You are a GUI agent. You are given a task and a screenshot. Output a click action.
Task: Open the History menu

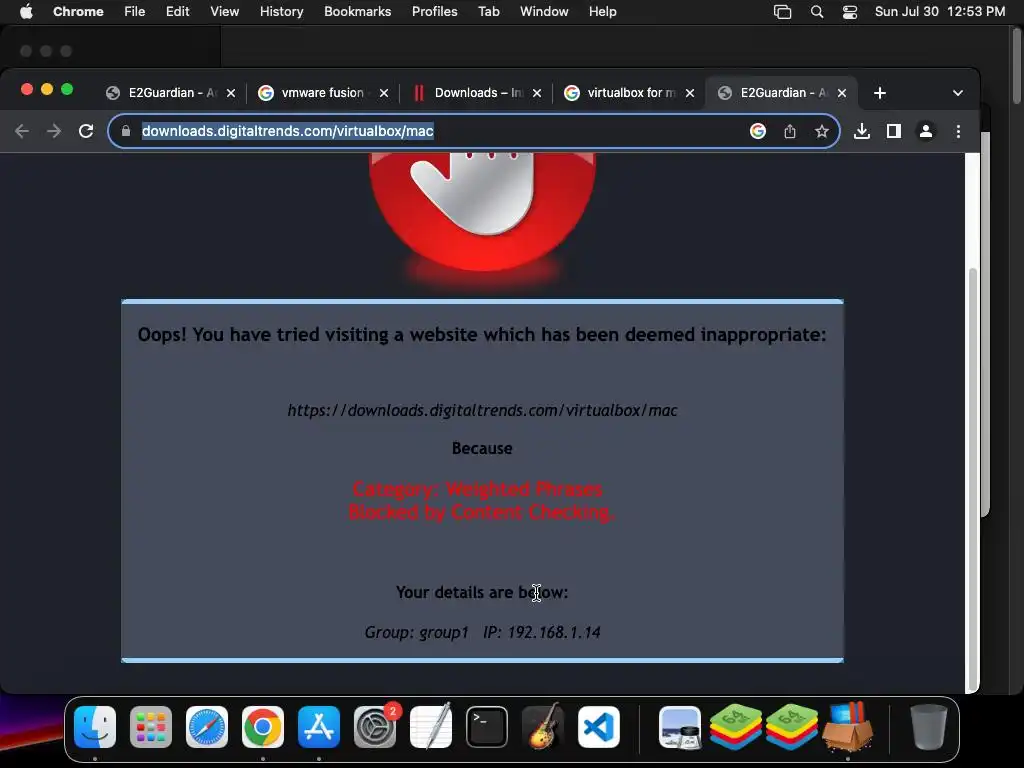[281, 12]
